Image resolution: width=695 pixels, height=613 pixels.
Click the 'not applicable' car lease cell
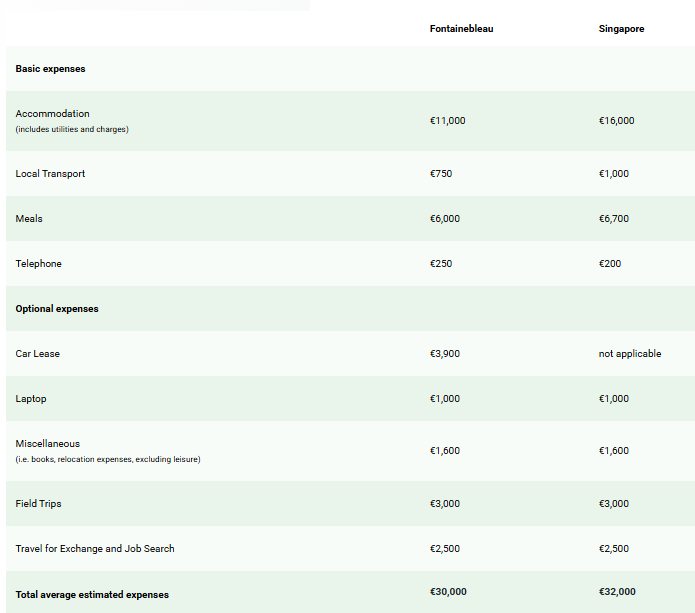630,354
